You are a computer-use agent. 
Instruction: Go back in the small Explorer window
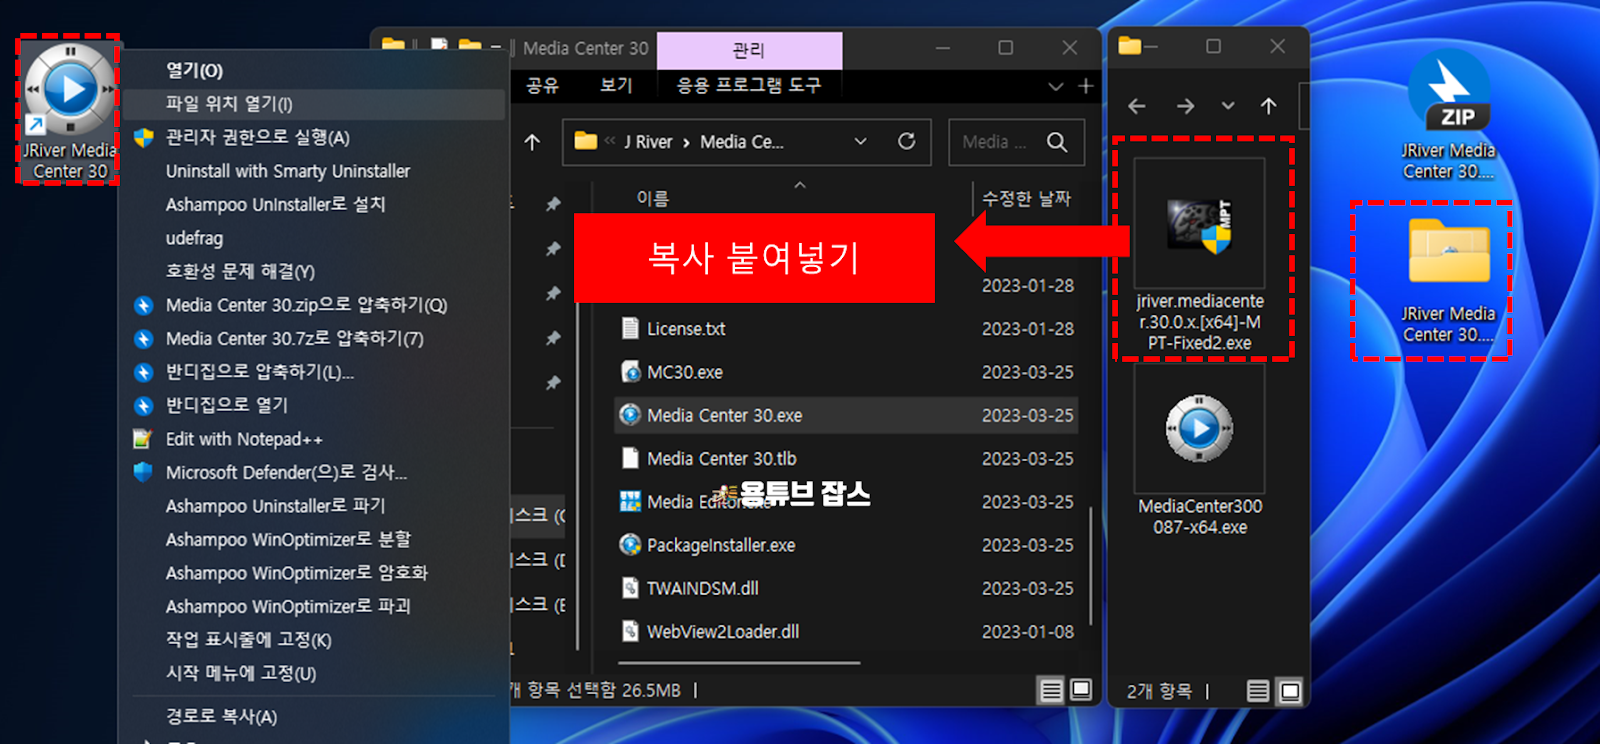pos(1137,106)
